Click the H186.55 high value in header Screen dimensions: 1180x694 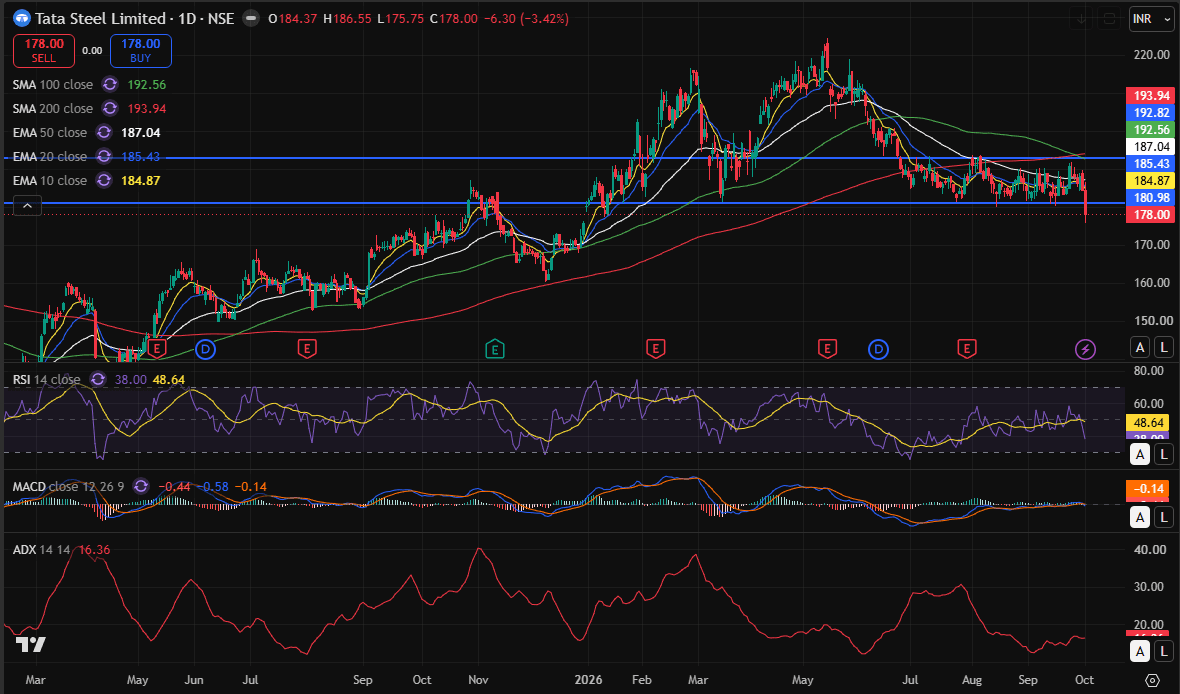(x=347, y=18)
